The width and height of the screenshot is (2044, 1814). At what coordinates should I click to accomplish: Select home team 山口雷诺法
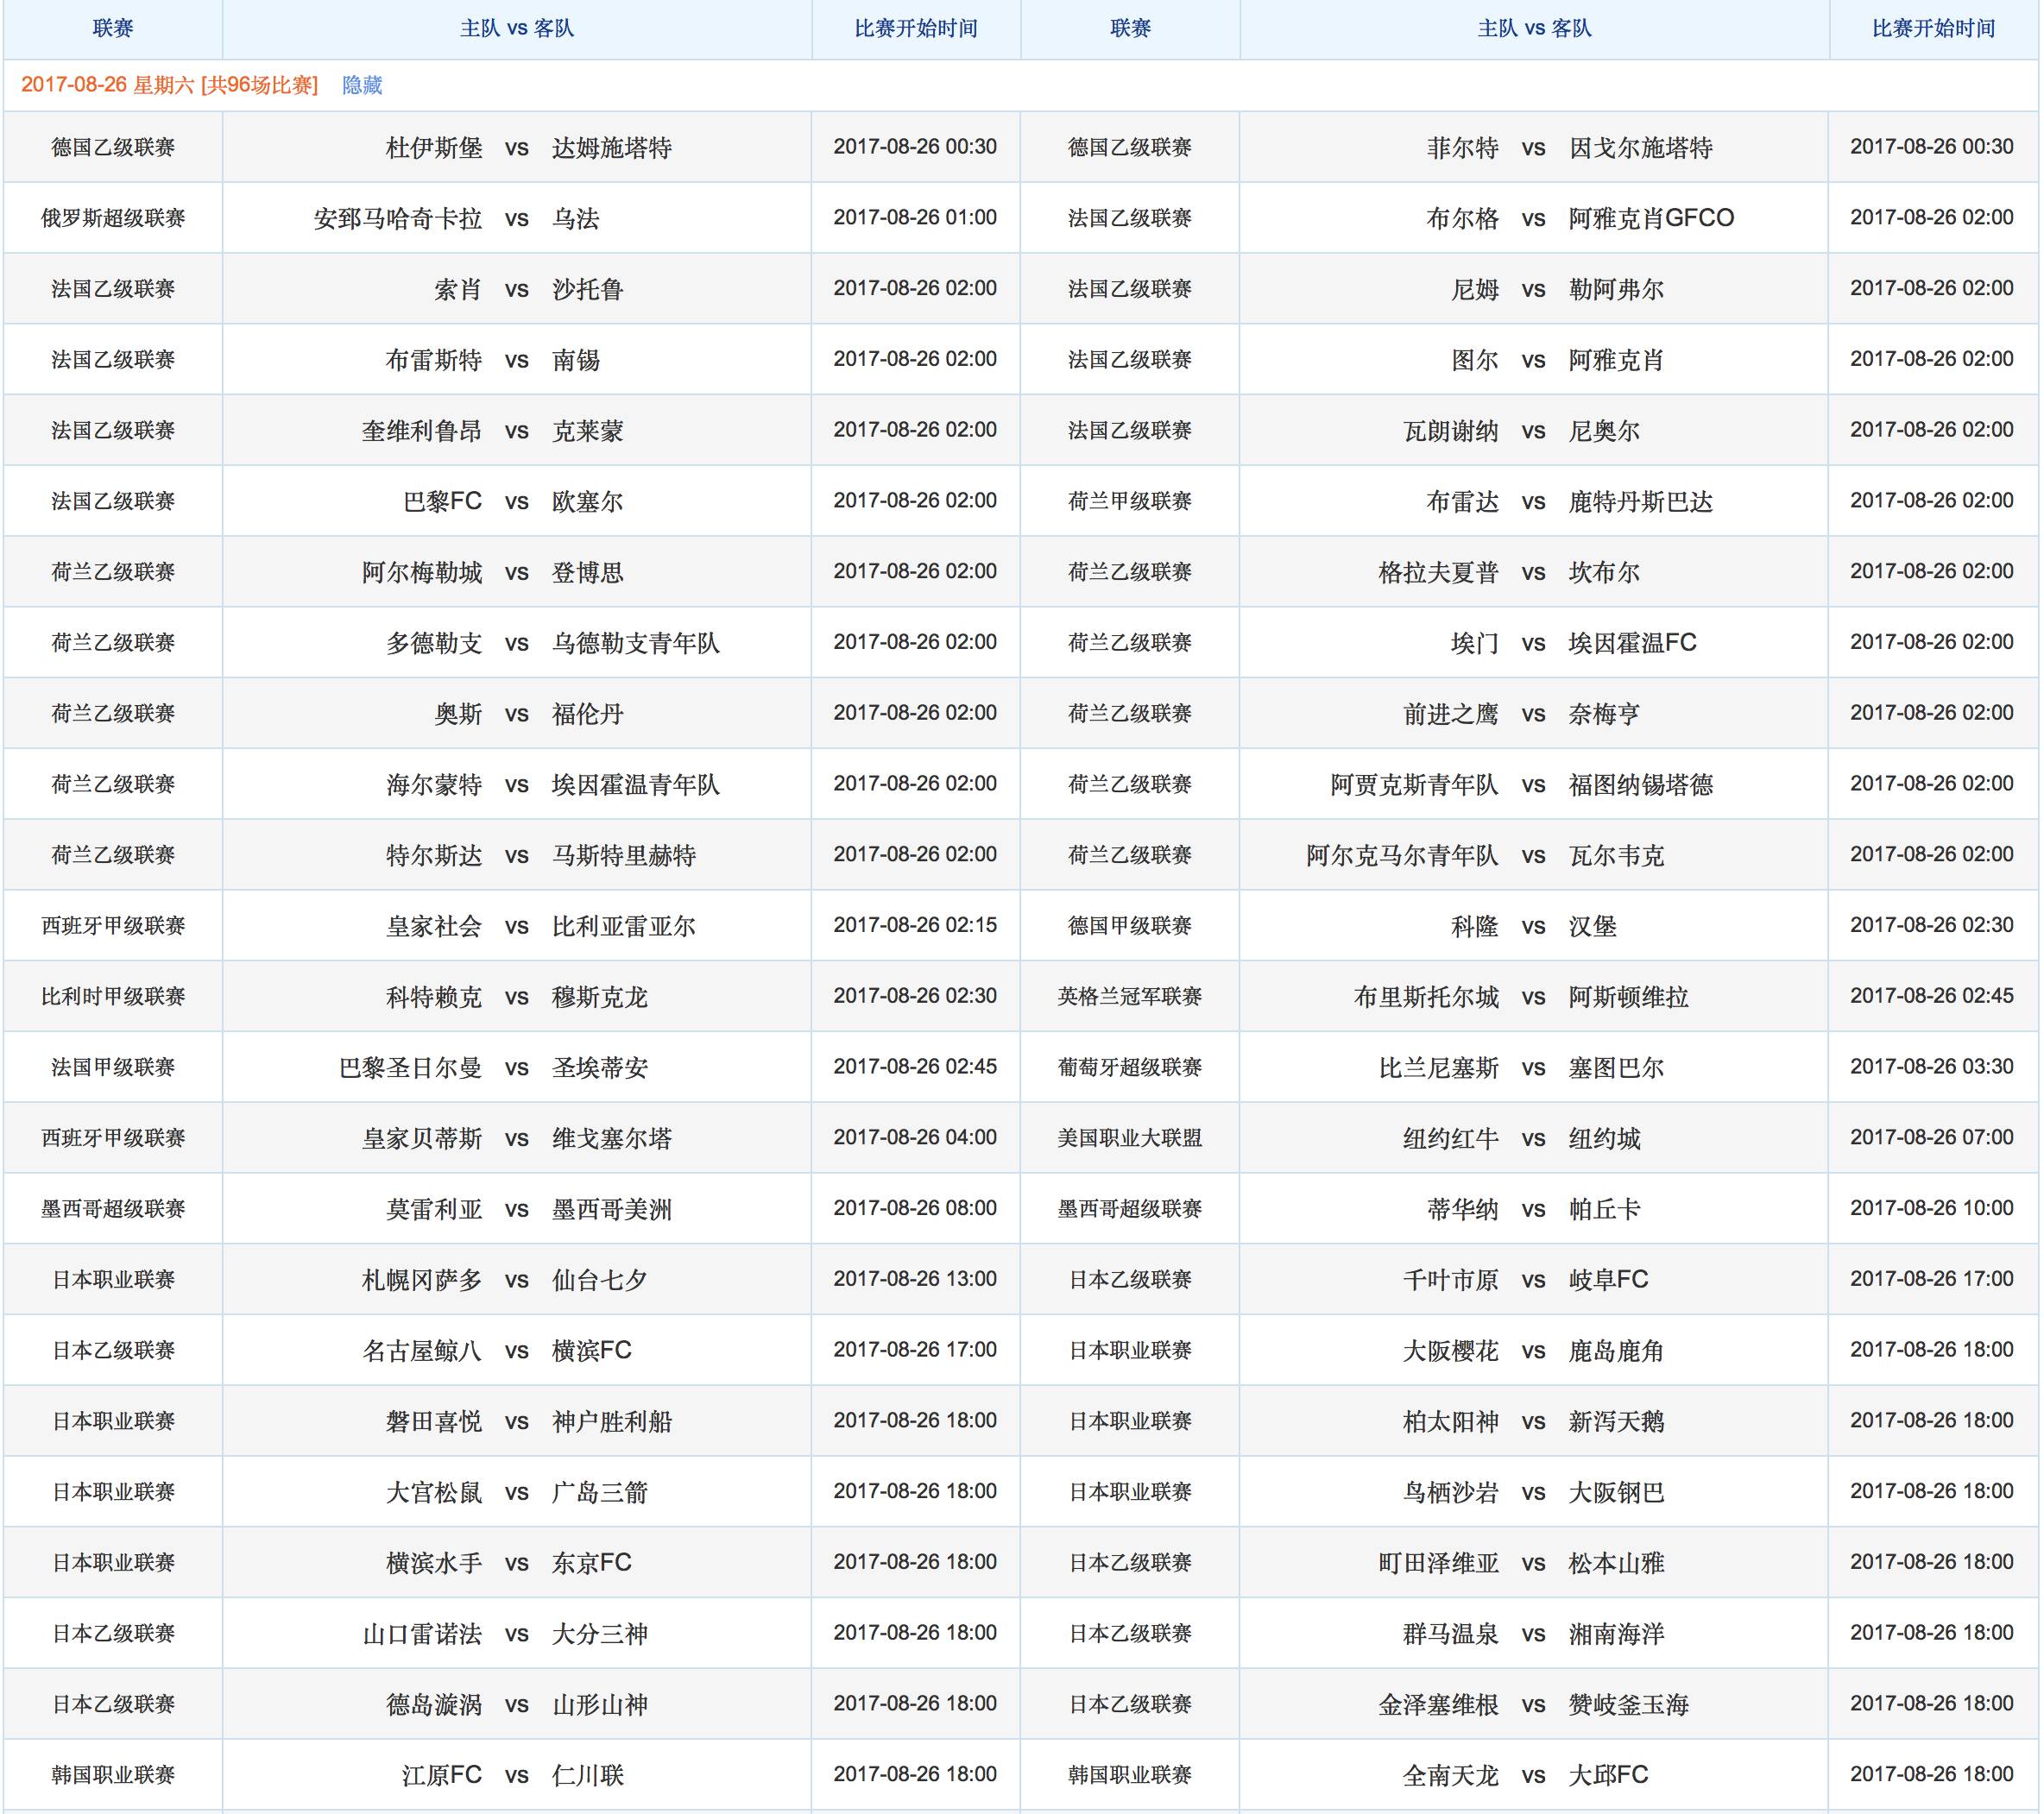[422, 1634]
